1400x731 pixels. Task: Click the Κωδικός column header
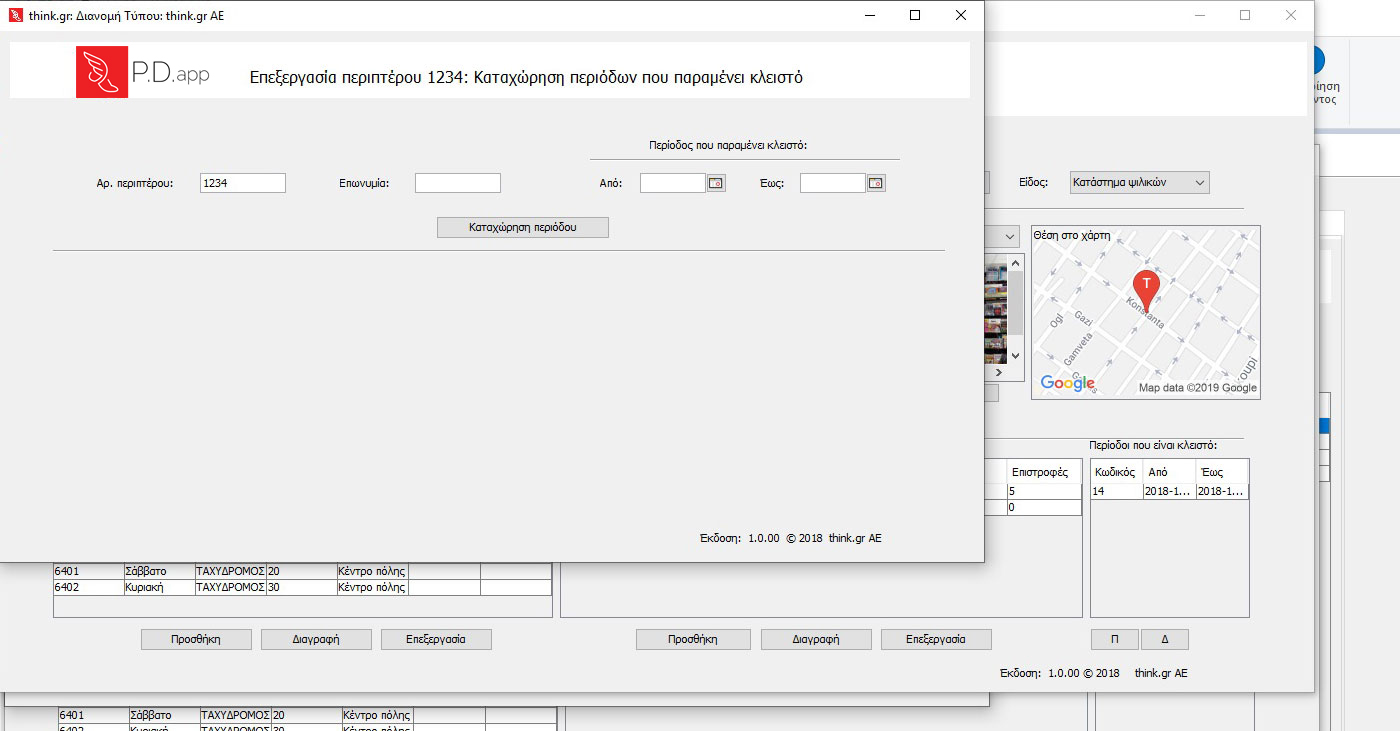[1116, 472]
